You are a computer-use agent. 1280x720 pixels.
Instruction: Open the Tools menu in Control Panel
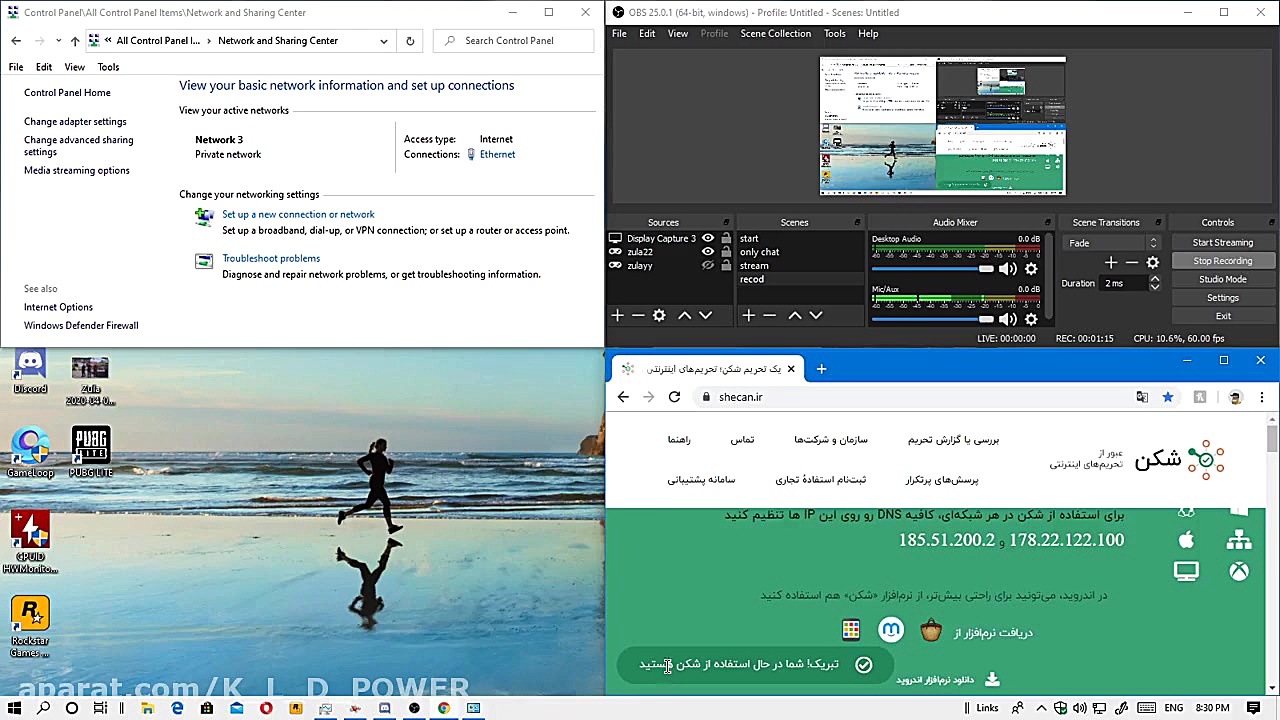point(108,67)
